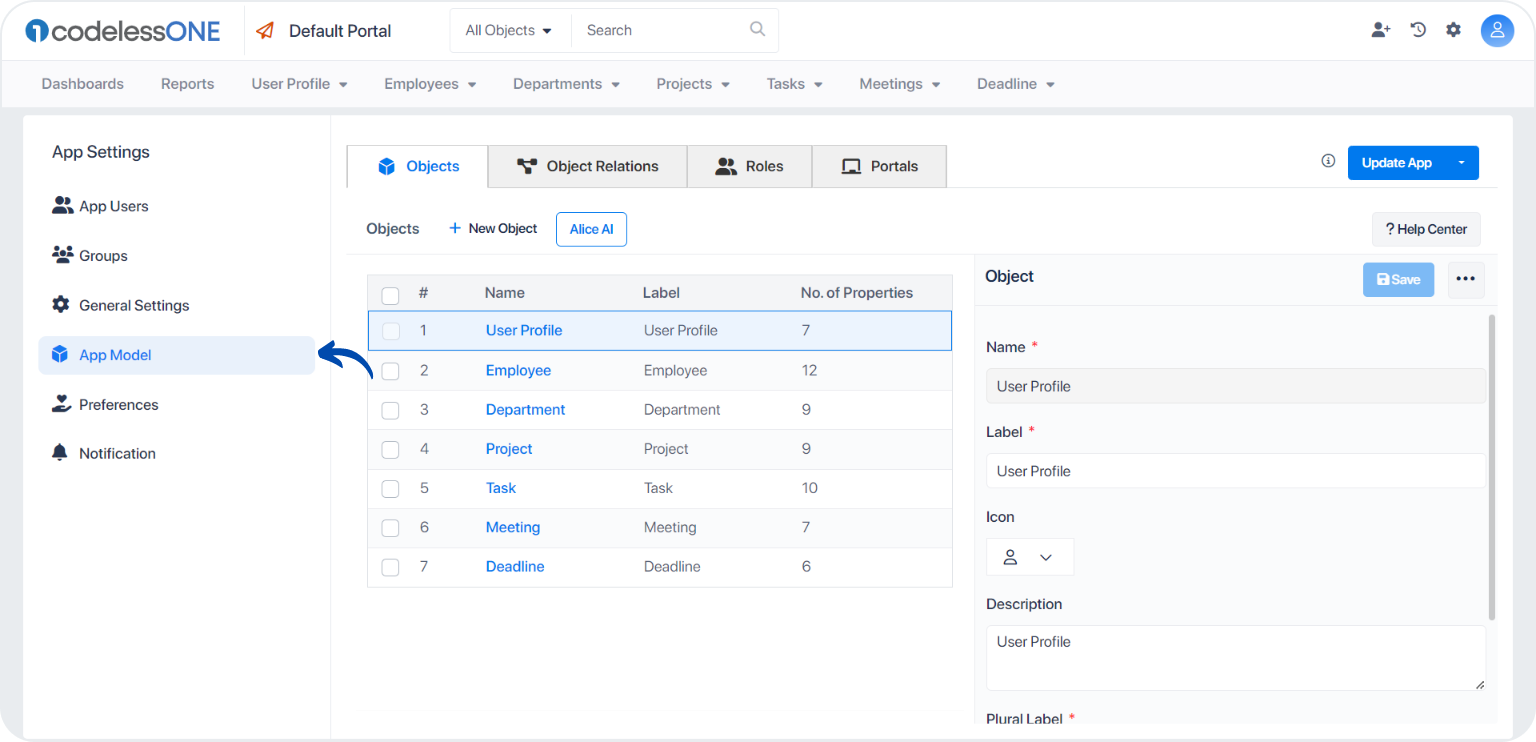
Task: Select the Objects tab
Action: point(418,166)
